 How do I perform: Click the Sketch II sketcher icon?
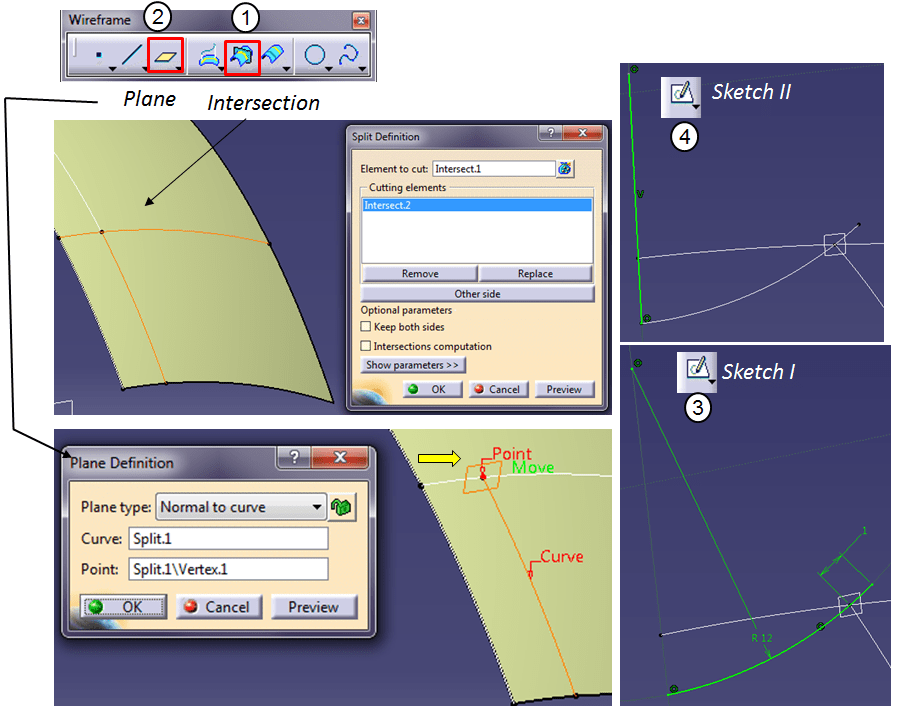tap(681, 95)
